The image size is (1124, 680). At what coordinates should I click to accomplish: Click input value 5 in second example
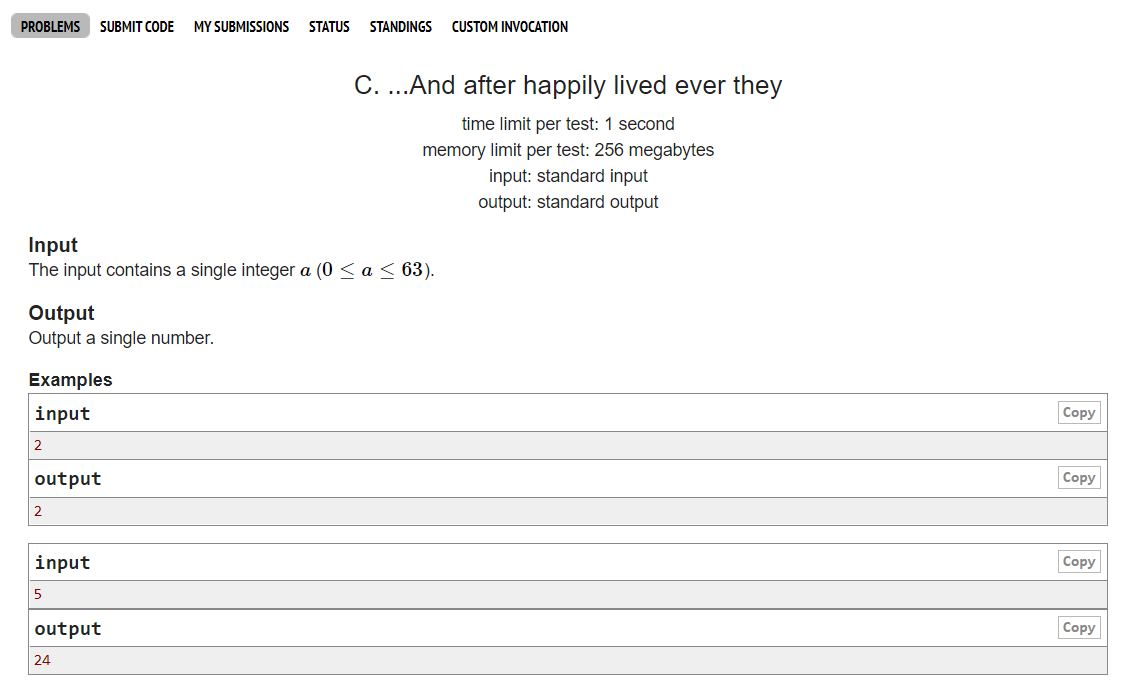point(38,595)
